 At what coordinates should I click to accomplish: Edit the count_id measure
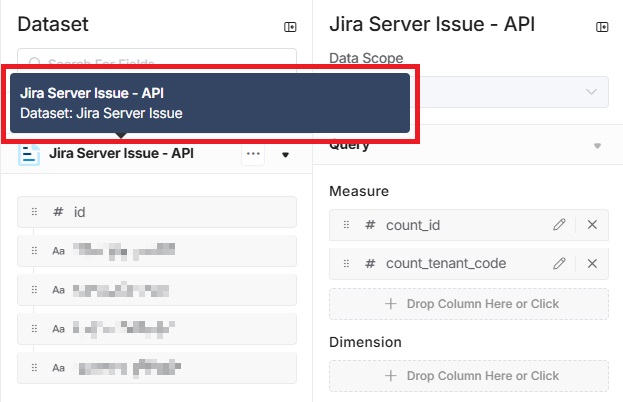559,225
